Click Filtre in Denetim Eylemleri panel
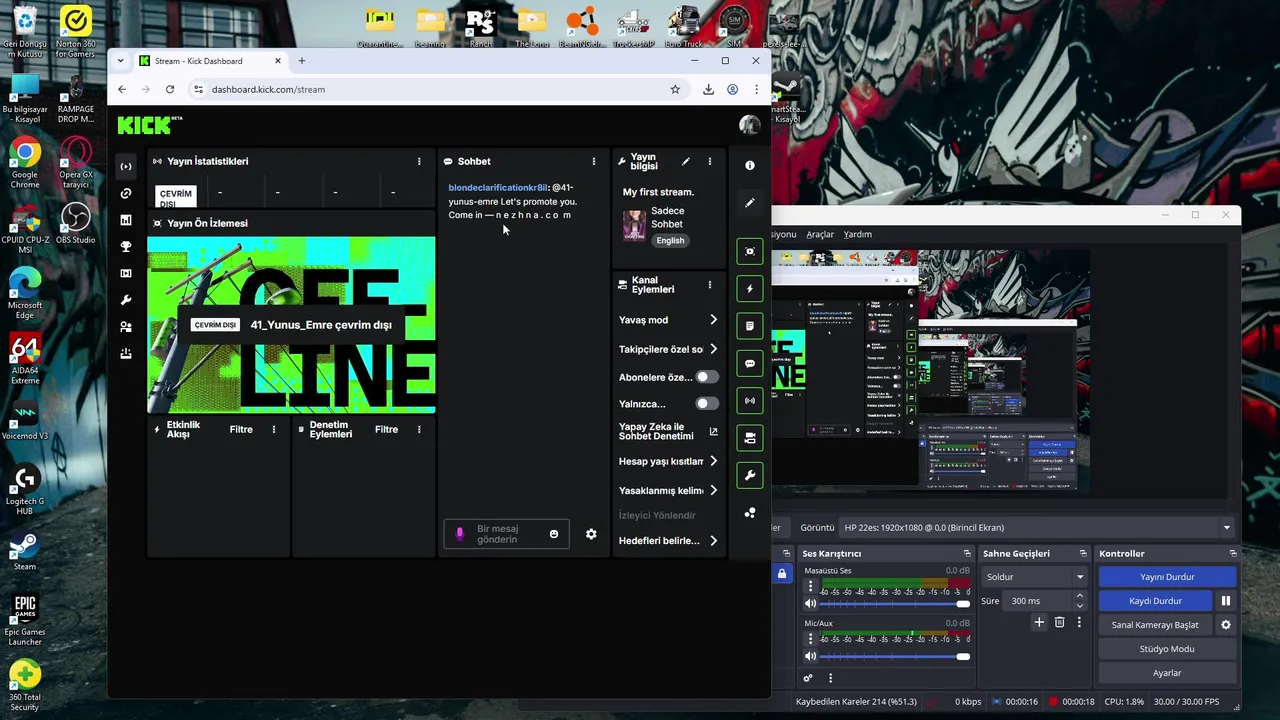Image resolution: width=1280 pixels, height=720 pixels. (386, 430)
